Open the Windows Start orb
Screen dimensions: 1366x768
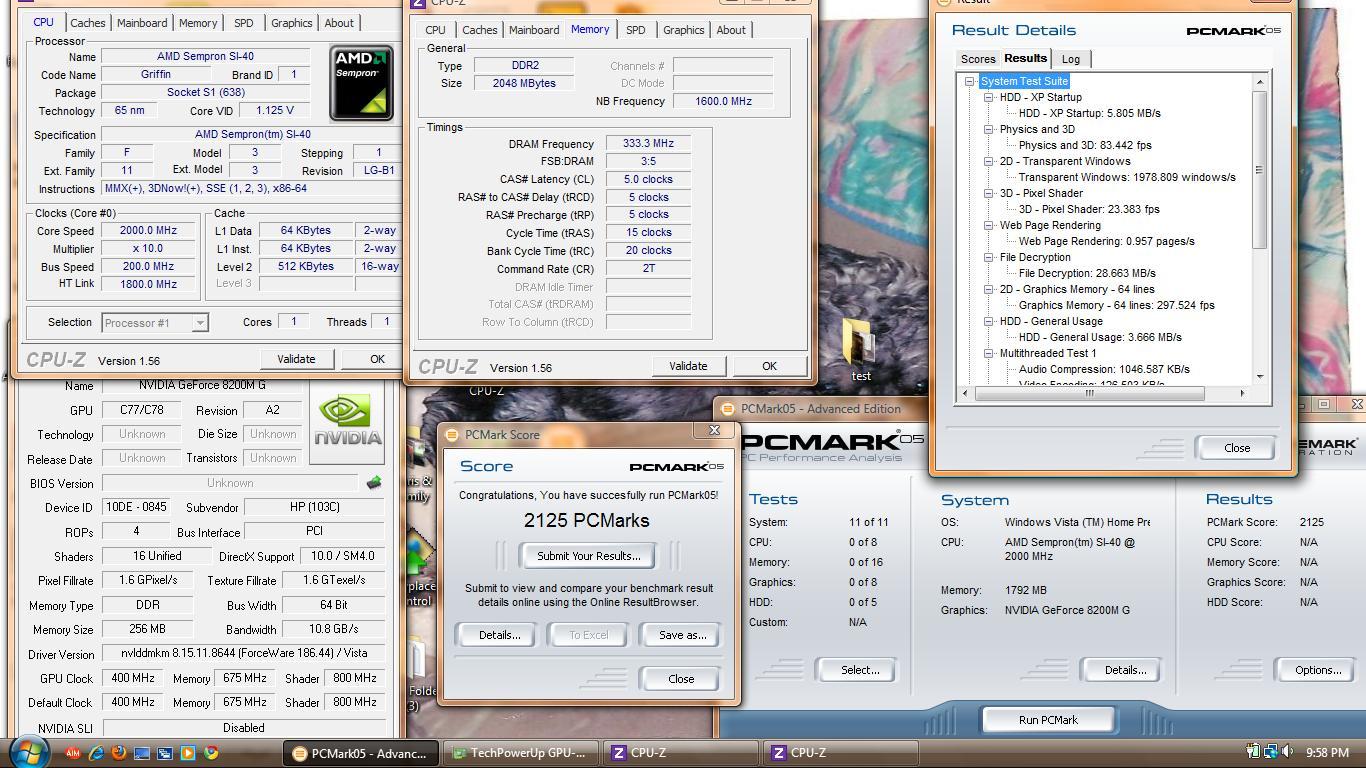pos(27,751)
